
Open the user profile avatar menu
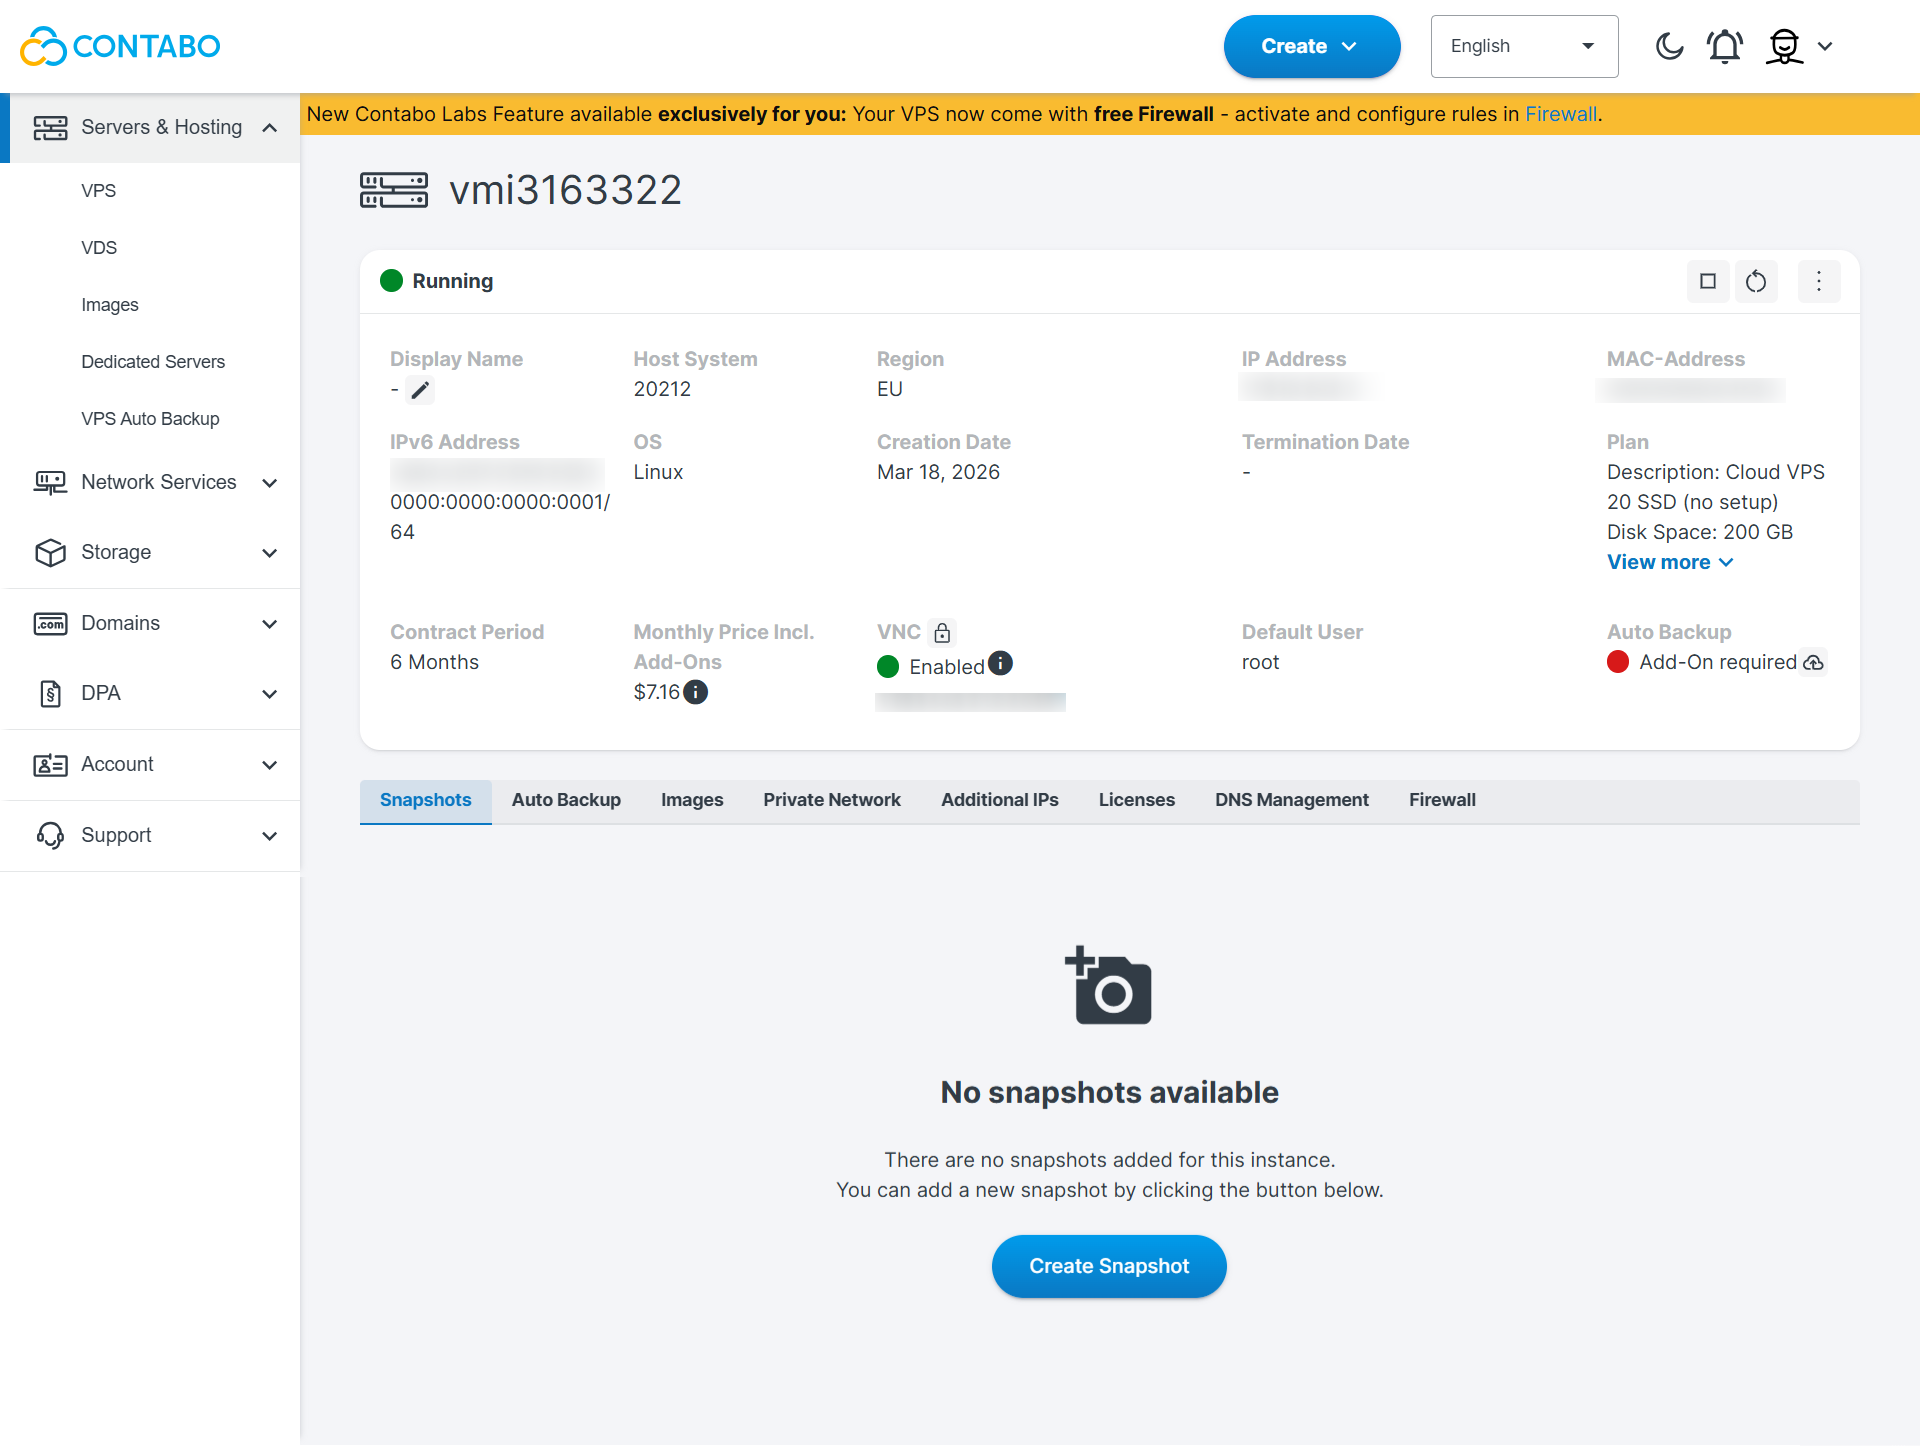pyautogui.click(x=1784, y=46)
